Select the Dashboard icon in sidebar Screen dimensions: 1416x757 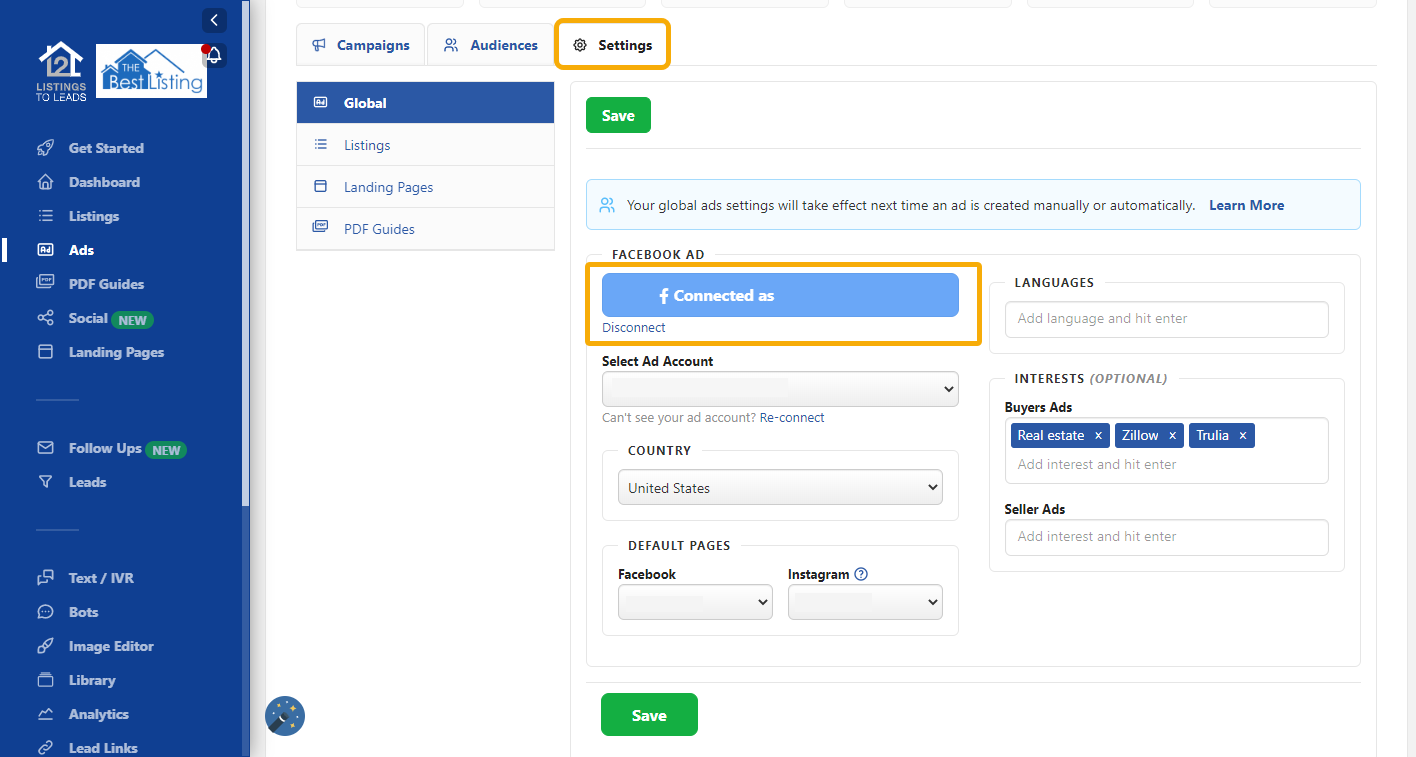coord(47,181)
